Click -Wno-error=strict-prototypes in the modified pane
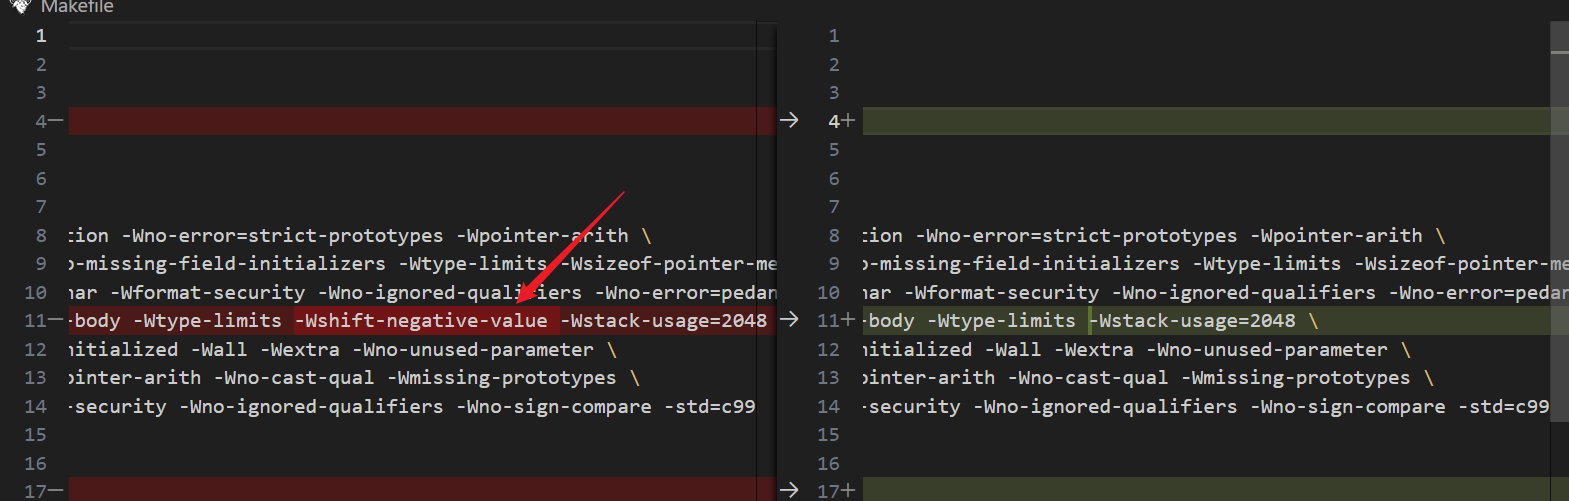 [1076, 235]
